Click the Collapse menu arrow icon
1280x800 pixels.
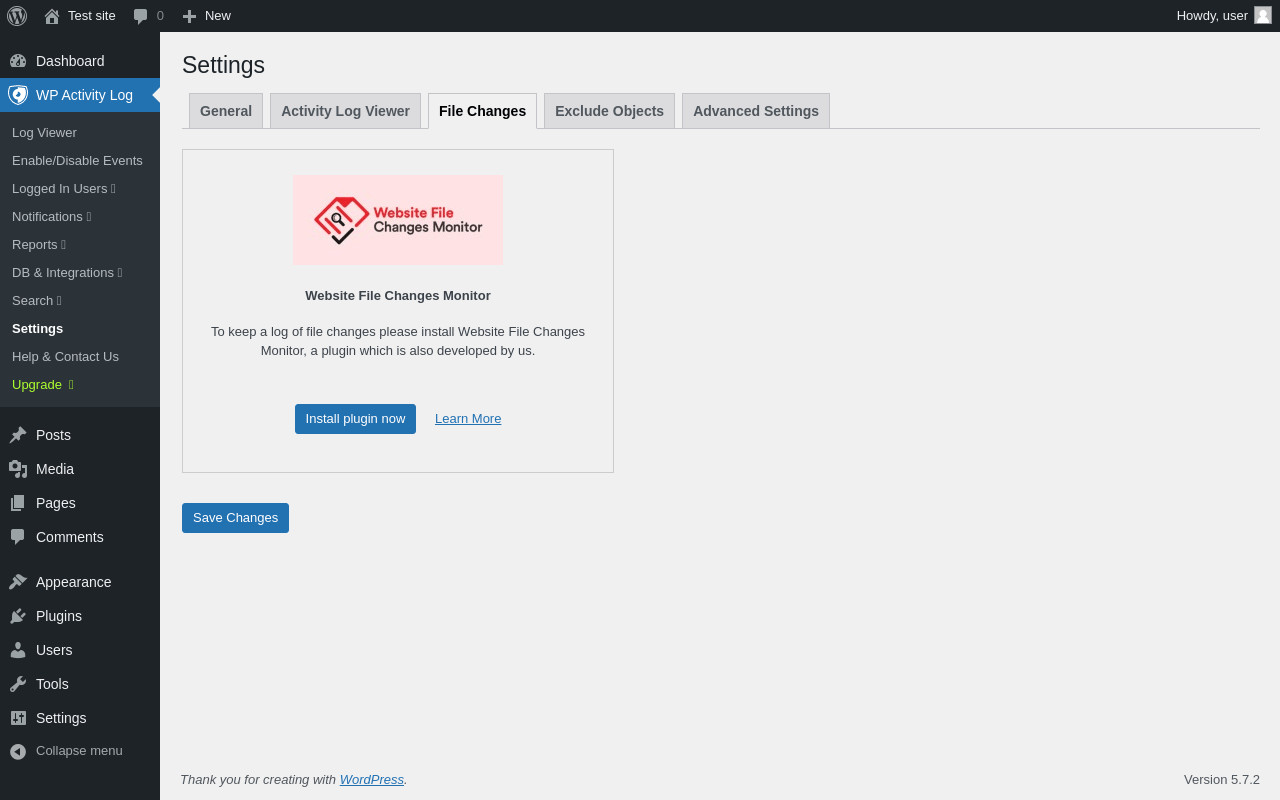[x=18, y=751]
